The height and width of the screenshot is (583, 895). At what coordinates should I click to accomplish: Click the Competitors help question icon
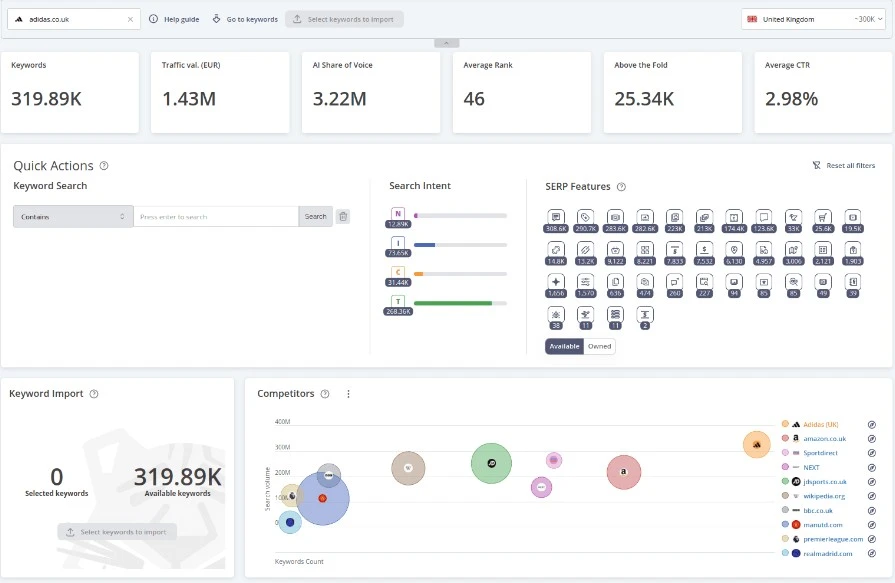coord(325,393)
